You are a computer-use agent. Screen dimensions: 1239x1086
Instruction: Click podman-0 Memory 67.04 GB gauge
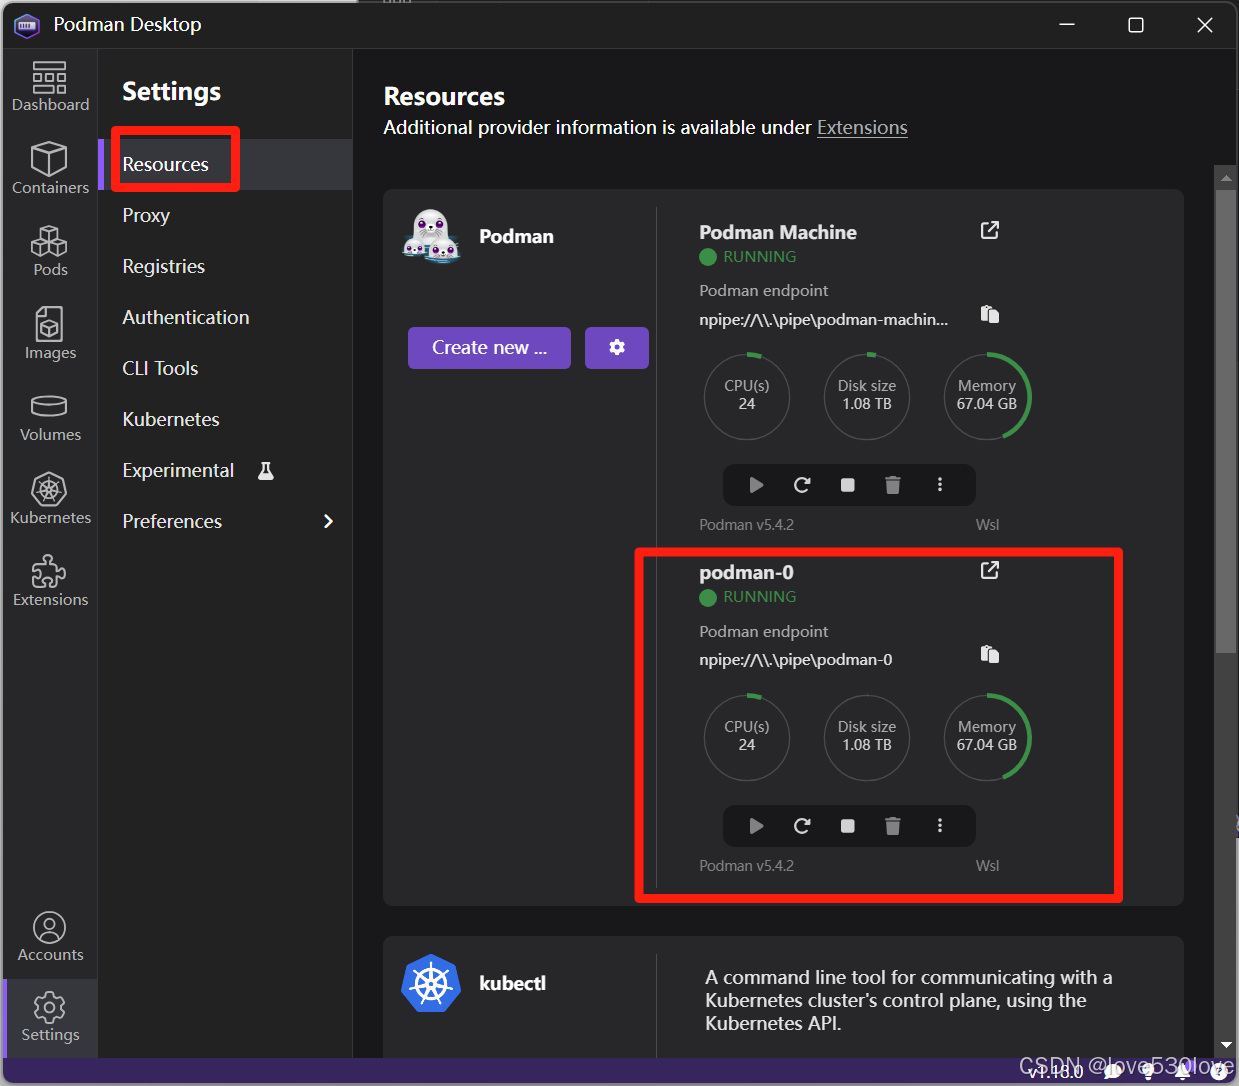coord(987,737)
